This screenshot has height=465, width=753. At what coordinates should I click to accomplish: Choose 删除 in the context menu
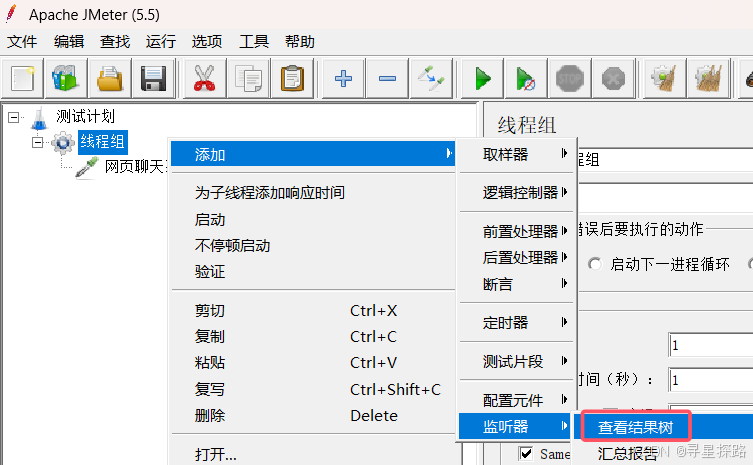313,416
